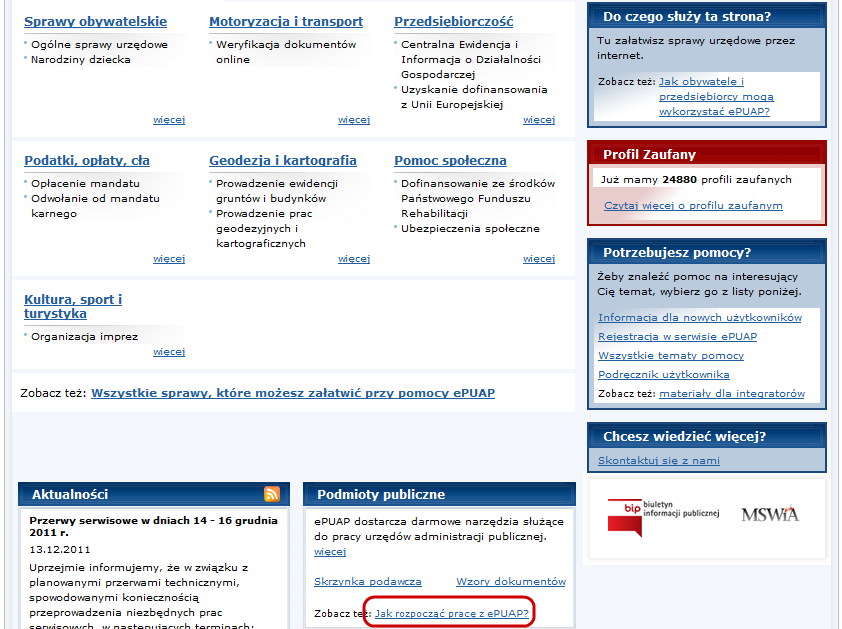This screenshot has width=842, height=629.
Task: Select the Narodziny dziecka item
Action: [81, 60]
